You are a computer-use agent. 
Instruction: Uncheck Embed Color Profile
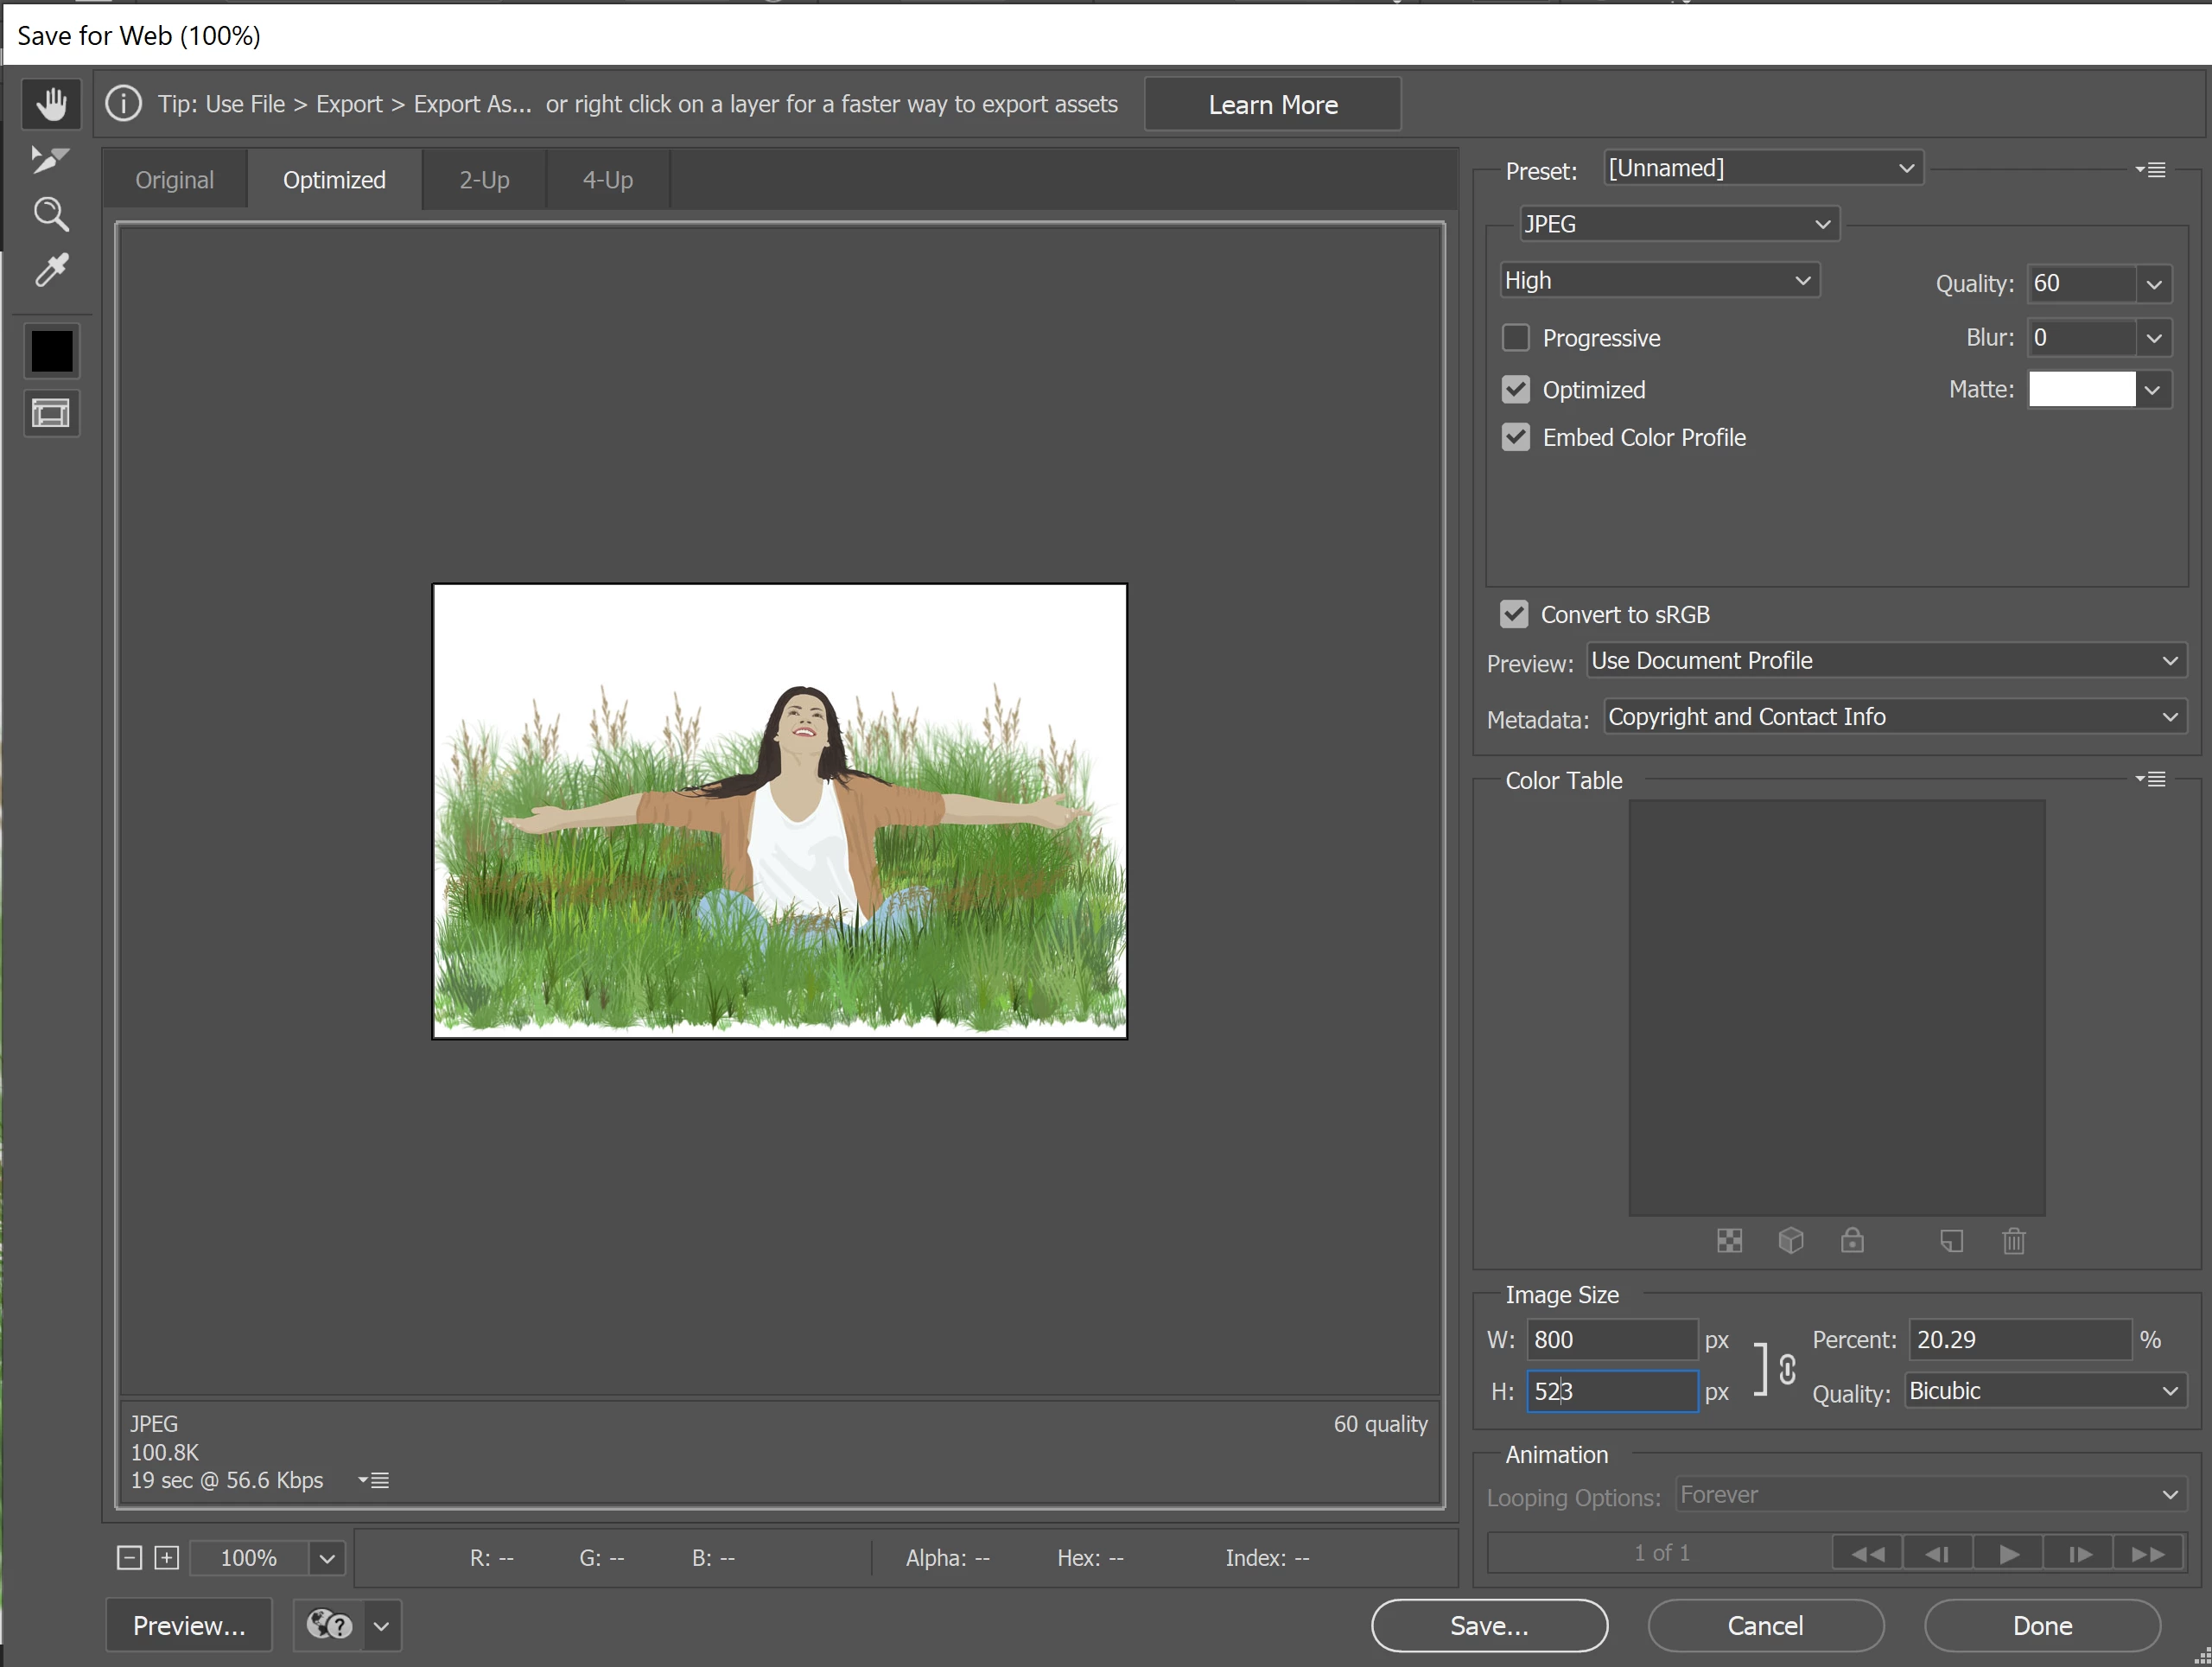click(1516, 437)
